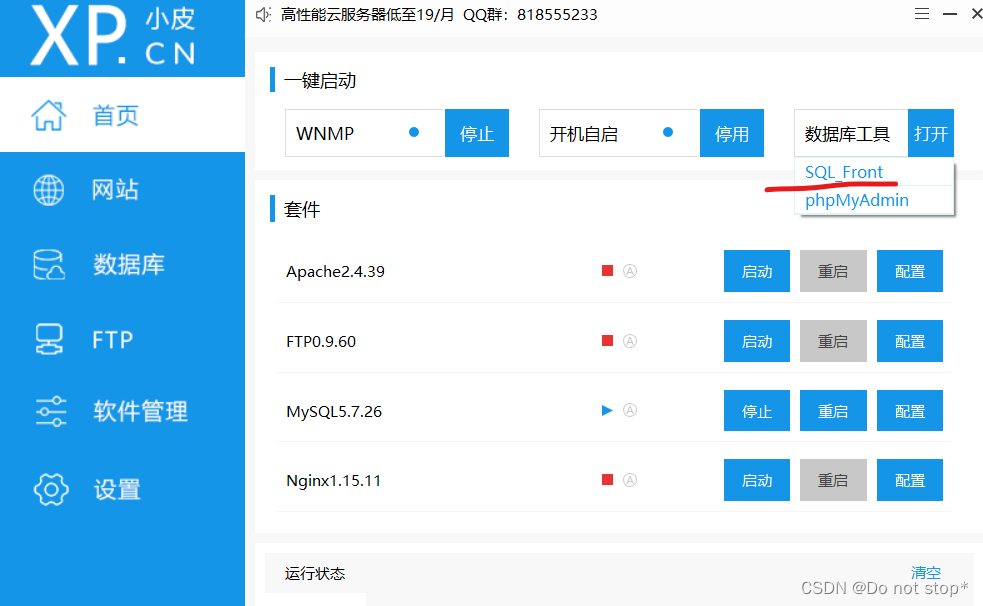Image resolution: width=983 pixels, height=606 pixels.
Task: Open the FTP sidebar section
Action: click(x=122, y=339)
